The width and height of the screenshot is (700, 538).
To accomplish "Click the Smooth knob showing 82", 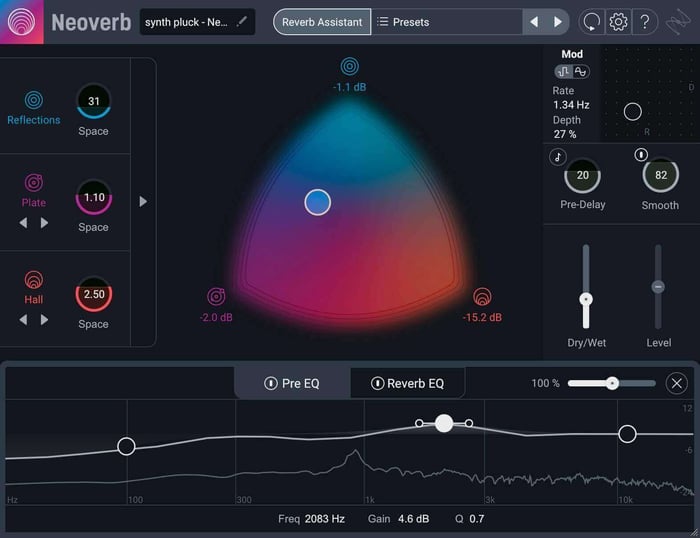I will 661,175.
